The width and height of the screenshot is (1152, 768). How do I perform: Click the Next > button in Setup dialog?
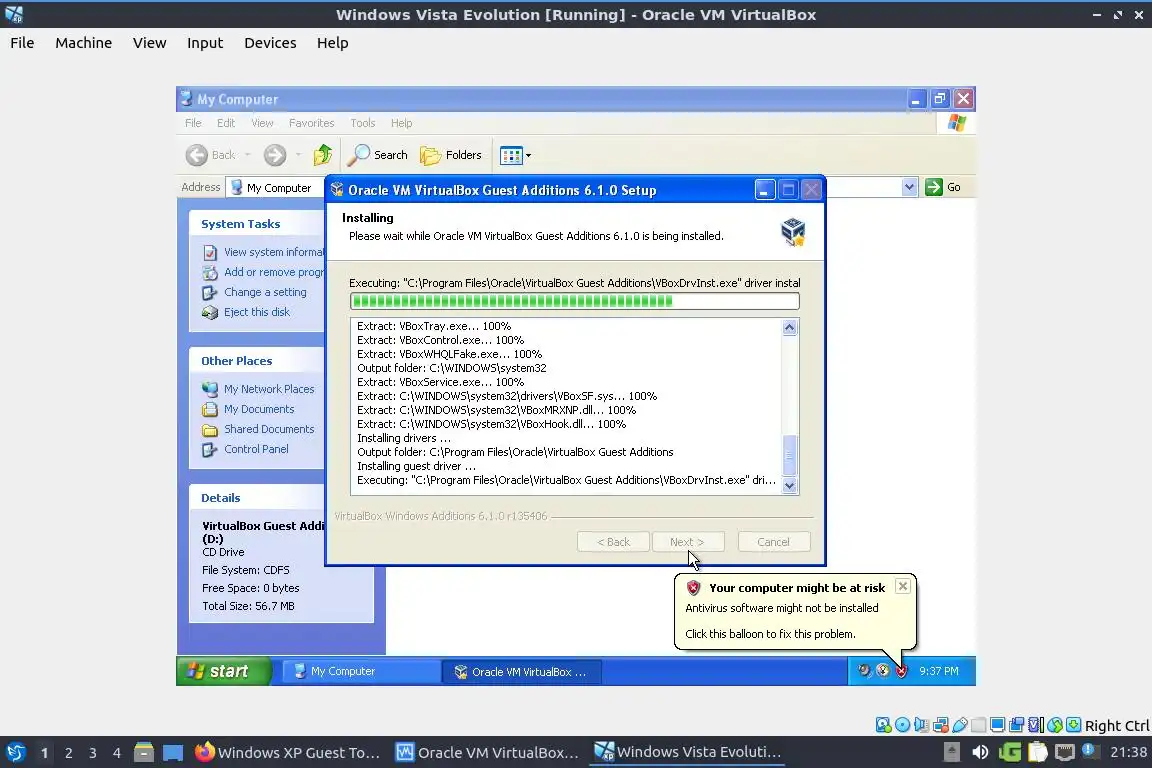tap(688, 542)
